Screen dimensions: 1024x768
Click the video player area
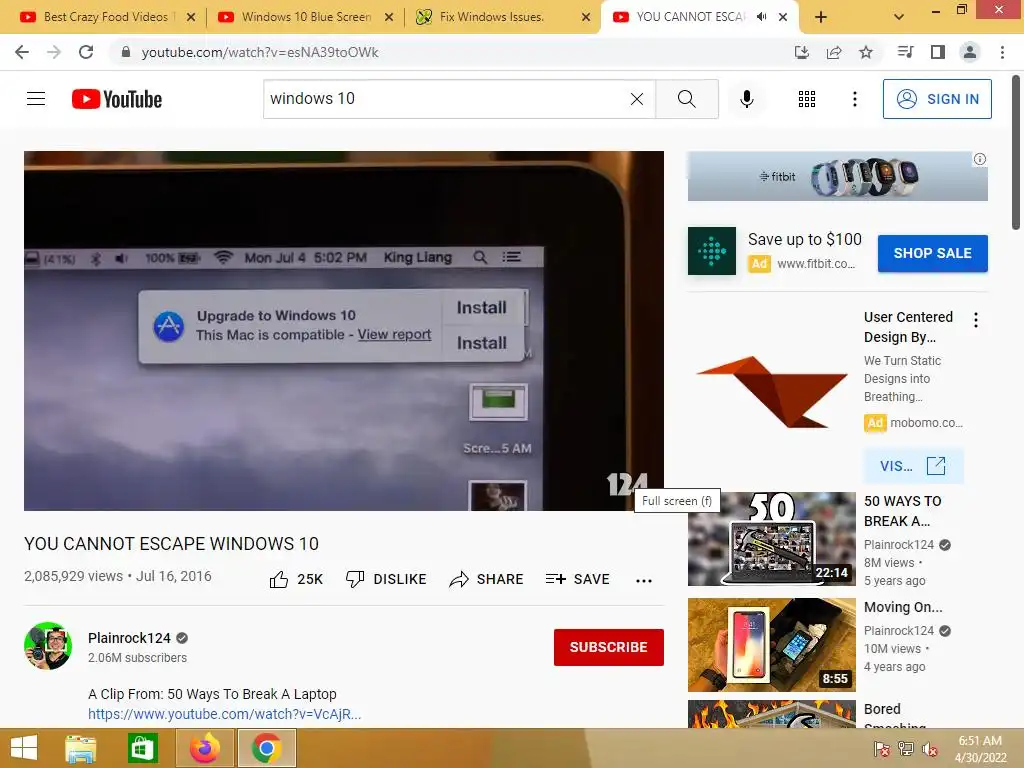(344, 330)
